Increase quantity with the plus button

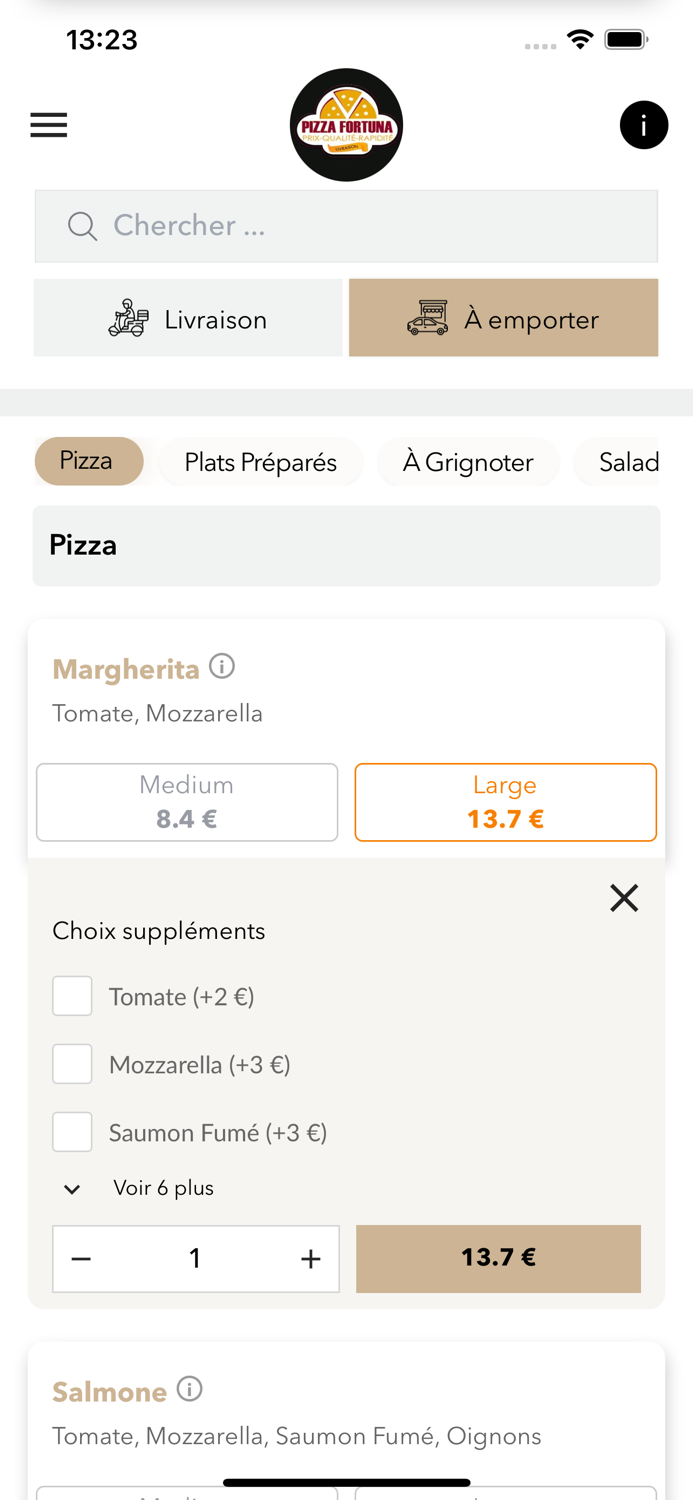[x=311, y=1258]
